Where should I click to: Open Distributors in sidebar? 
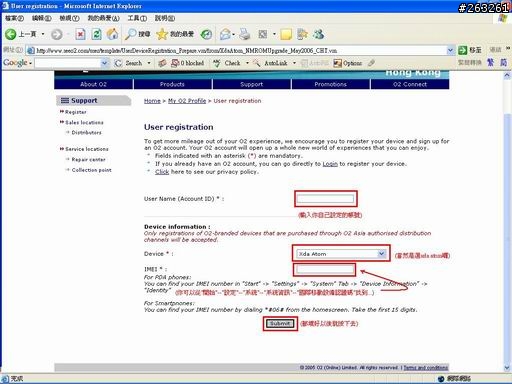tap(86, 133)
